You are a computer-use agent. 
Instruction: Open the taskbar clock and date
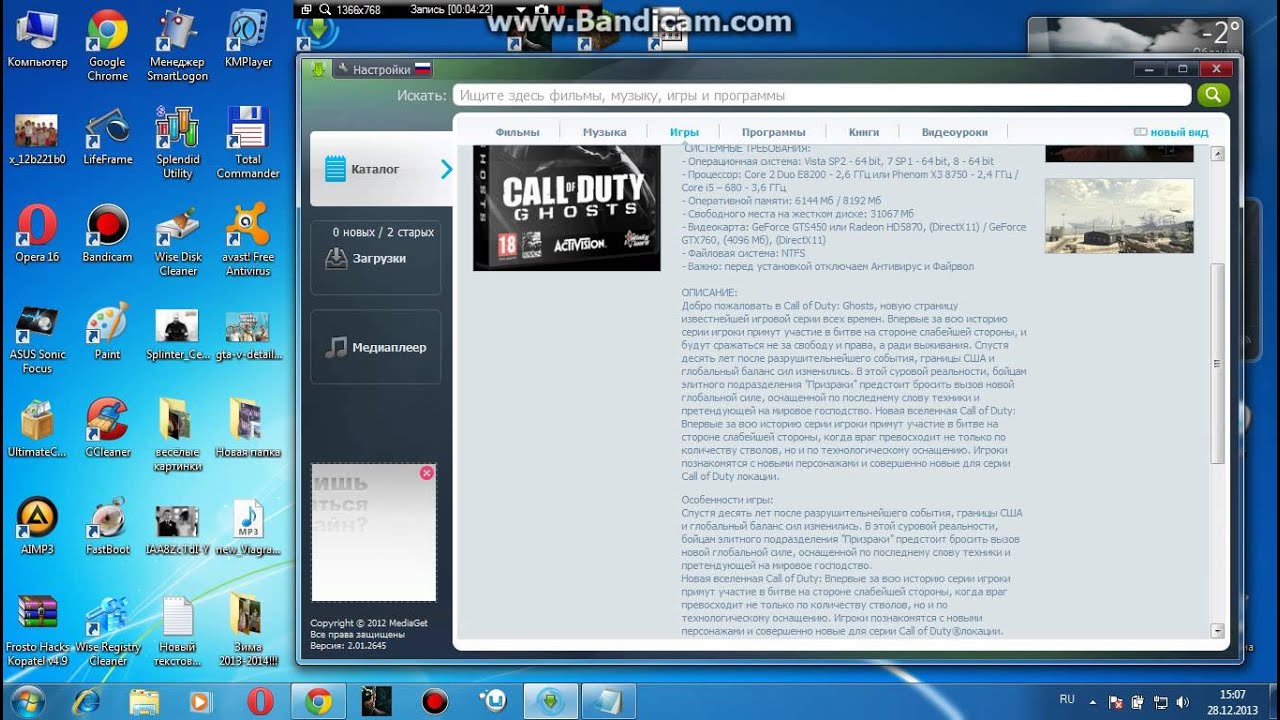1232,701
